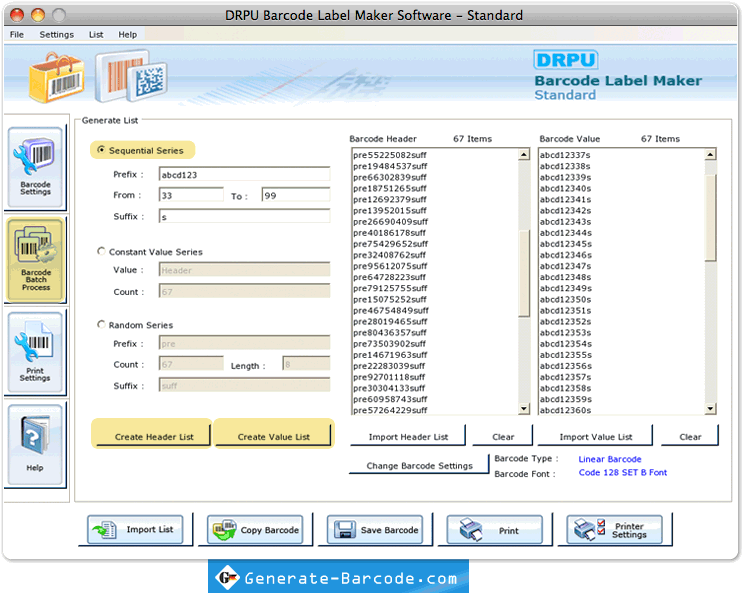Image resolution: width=744 pixels, height=593 pixels.
Task: Select header row pre55225082suff
Action: [435, 155]
